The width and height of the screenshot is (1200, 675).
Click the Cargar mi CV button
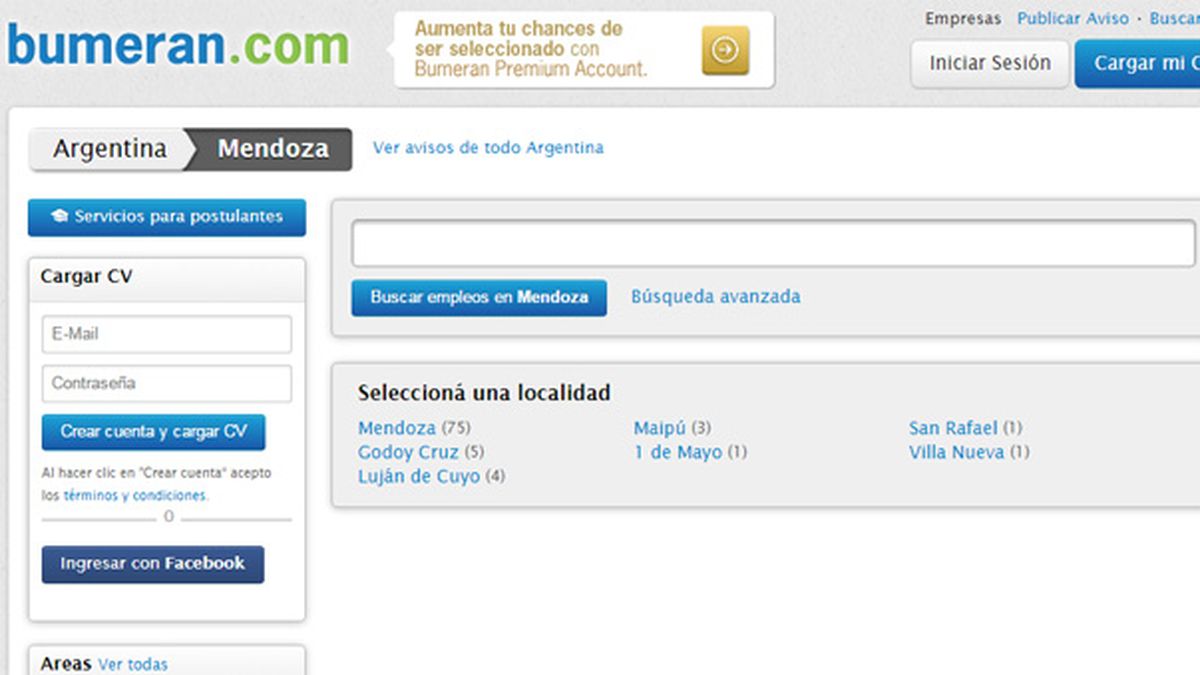click(1138, 63)
